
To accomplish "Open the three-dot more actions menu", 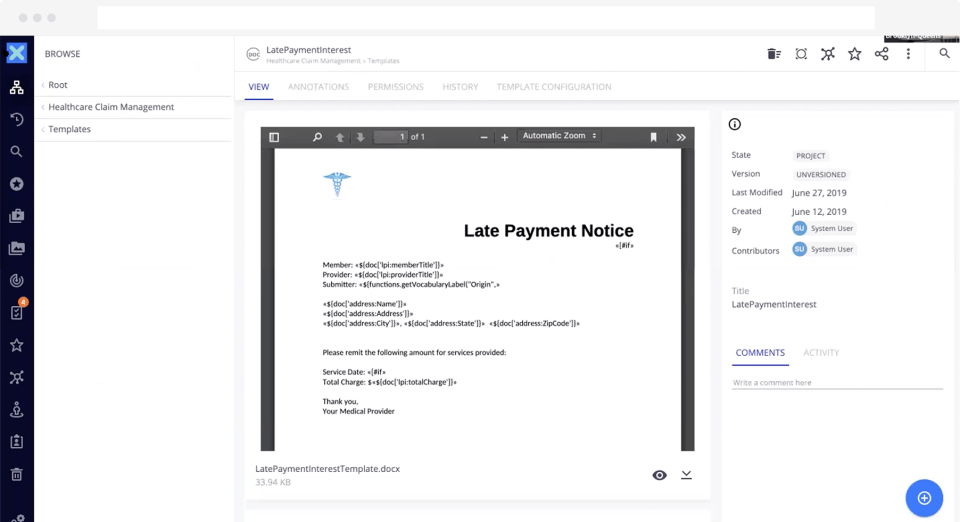I will click(908, 54).
